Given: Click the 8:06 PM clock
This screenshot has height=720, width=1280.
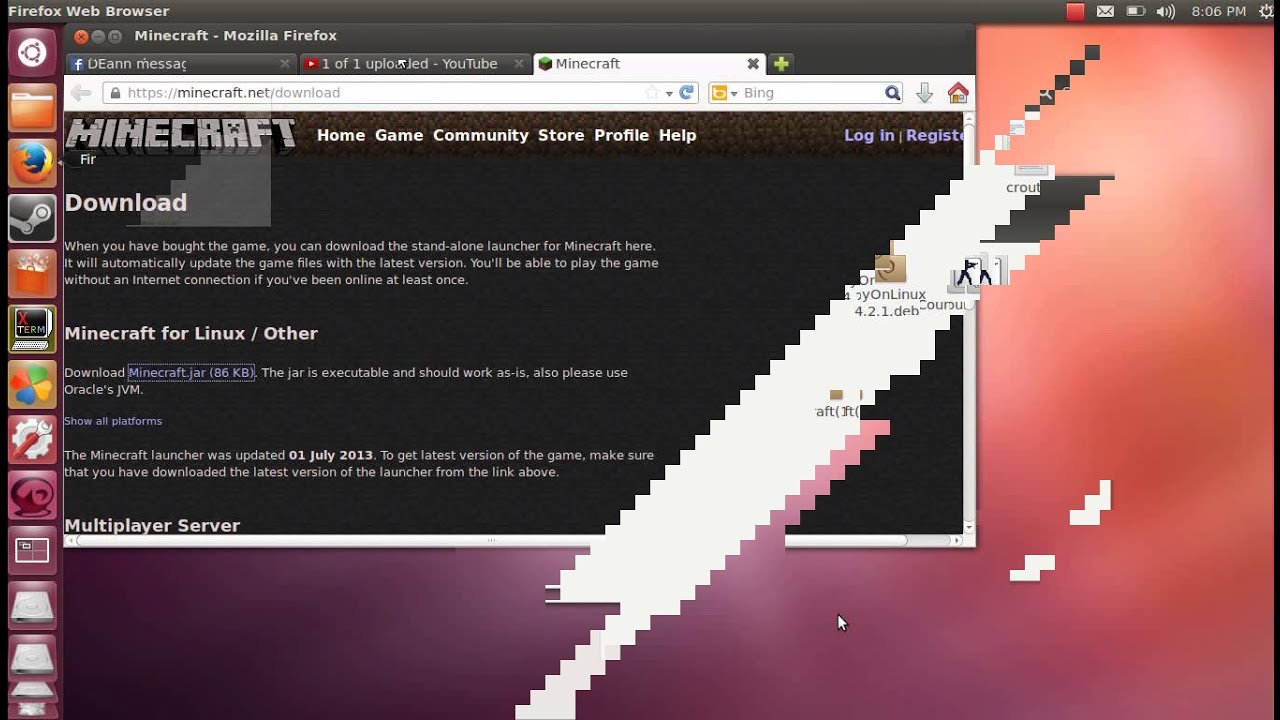Looking at the screenshot, I should (x=1219, y=12).
